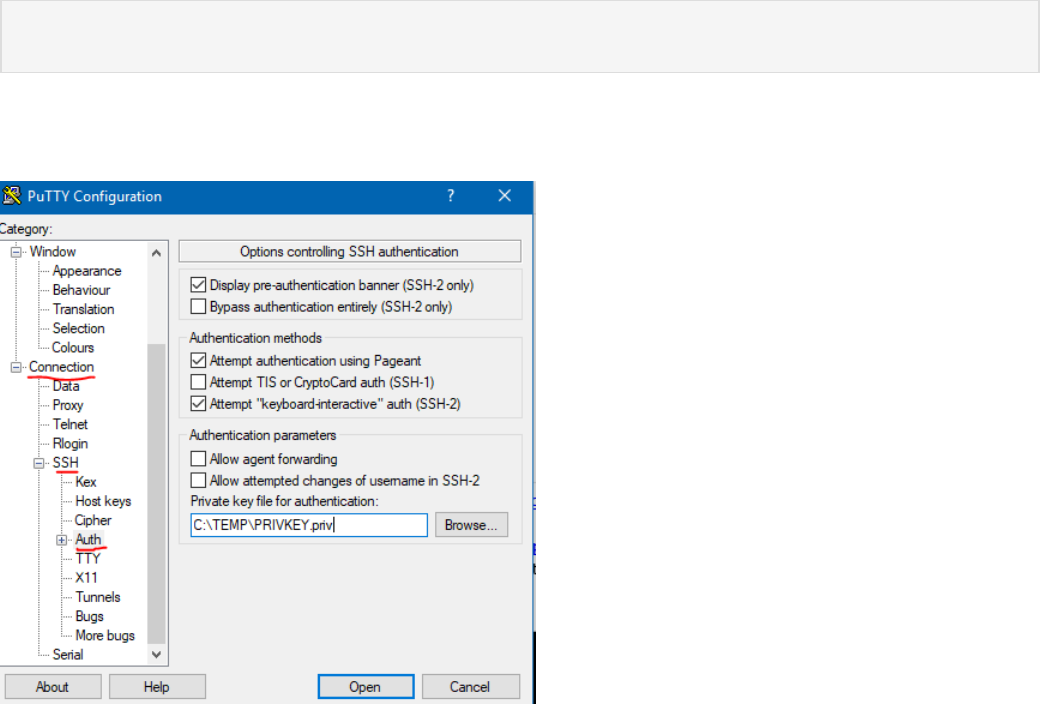The width and height of the screenshot is (1040, 704).
Task: Click the Help button
Action: click(x=157, y=687)
